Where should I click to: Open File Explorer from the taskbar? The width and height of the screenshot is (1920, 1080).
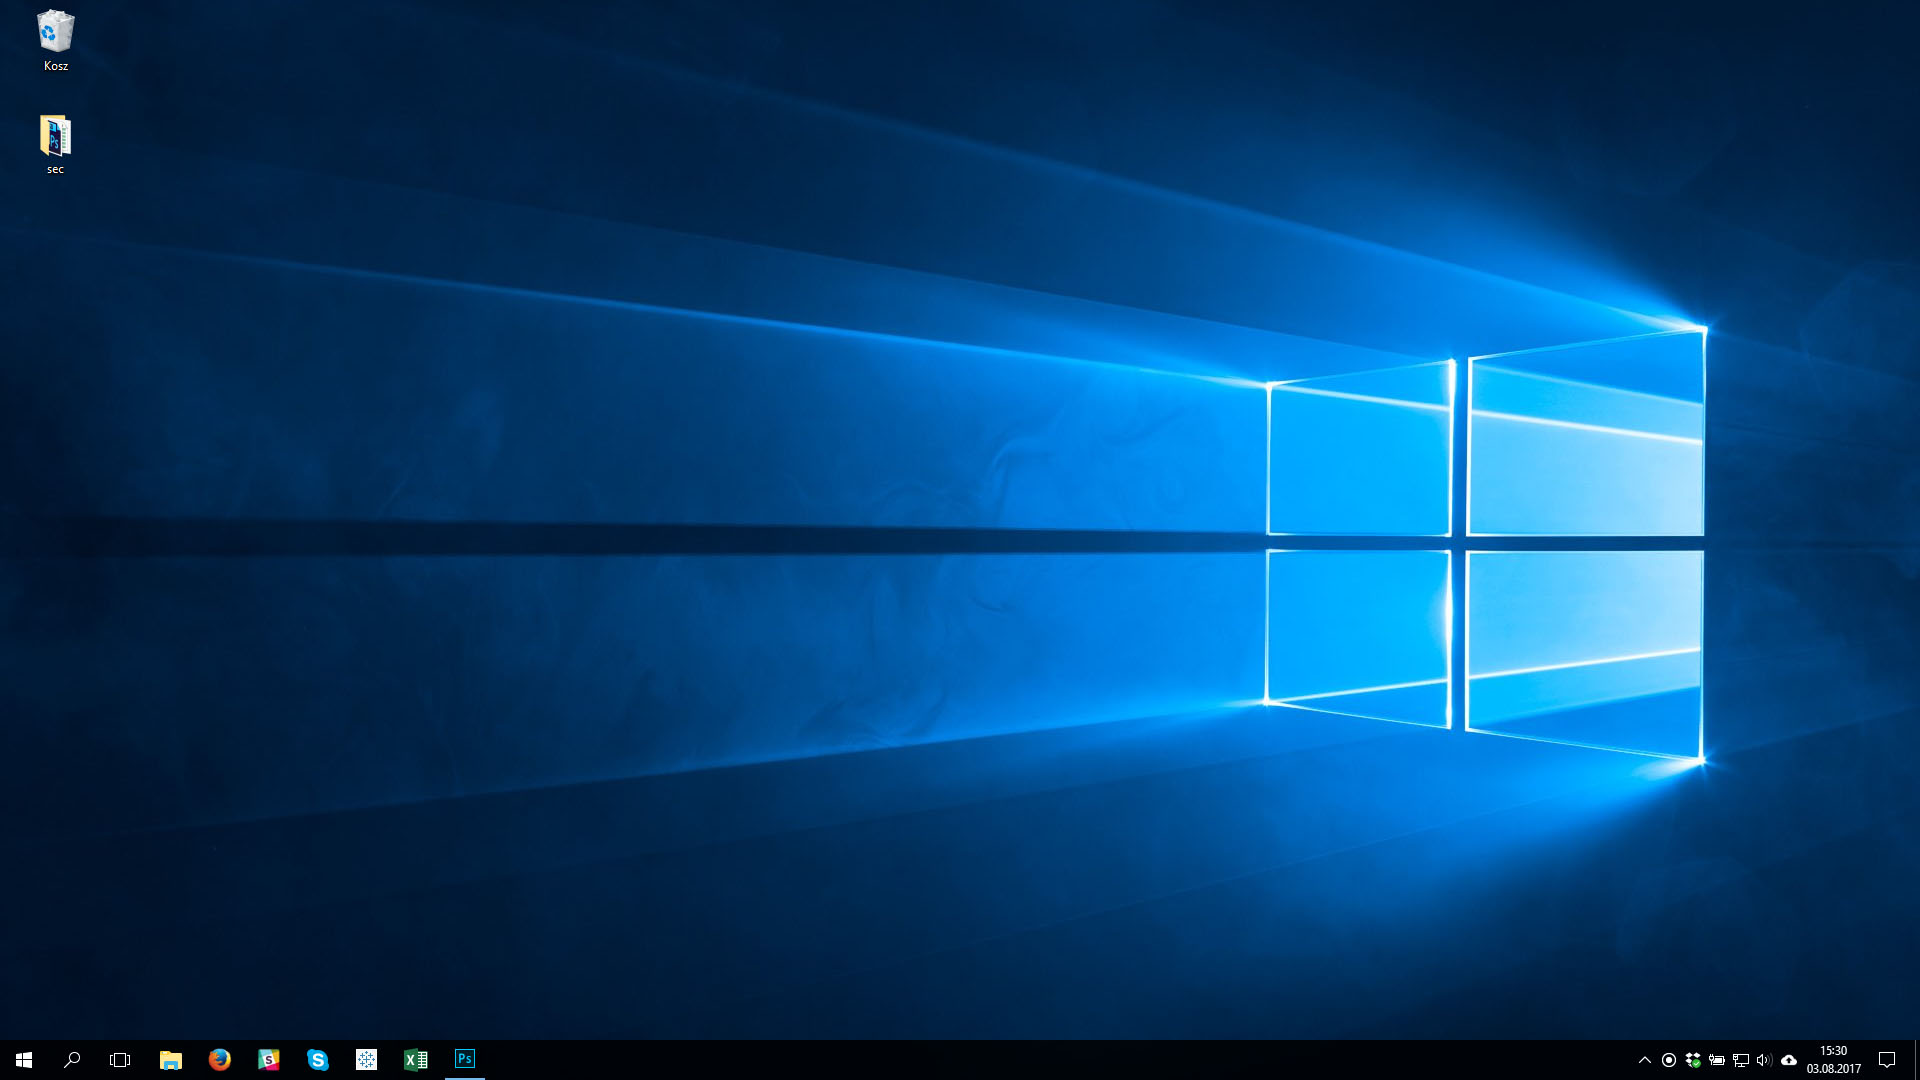[x=170, y=1059]
